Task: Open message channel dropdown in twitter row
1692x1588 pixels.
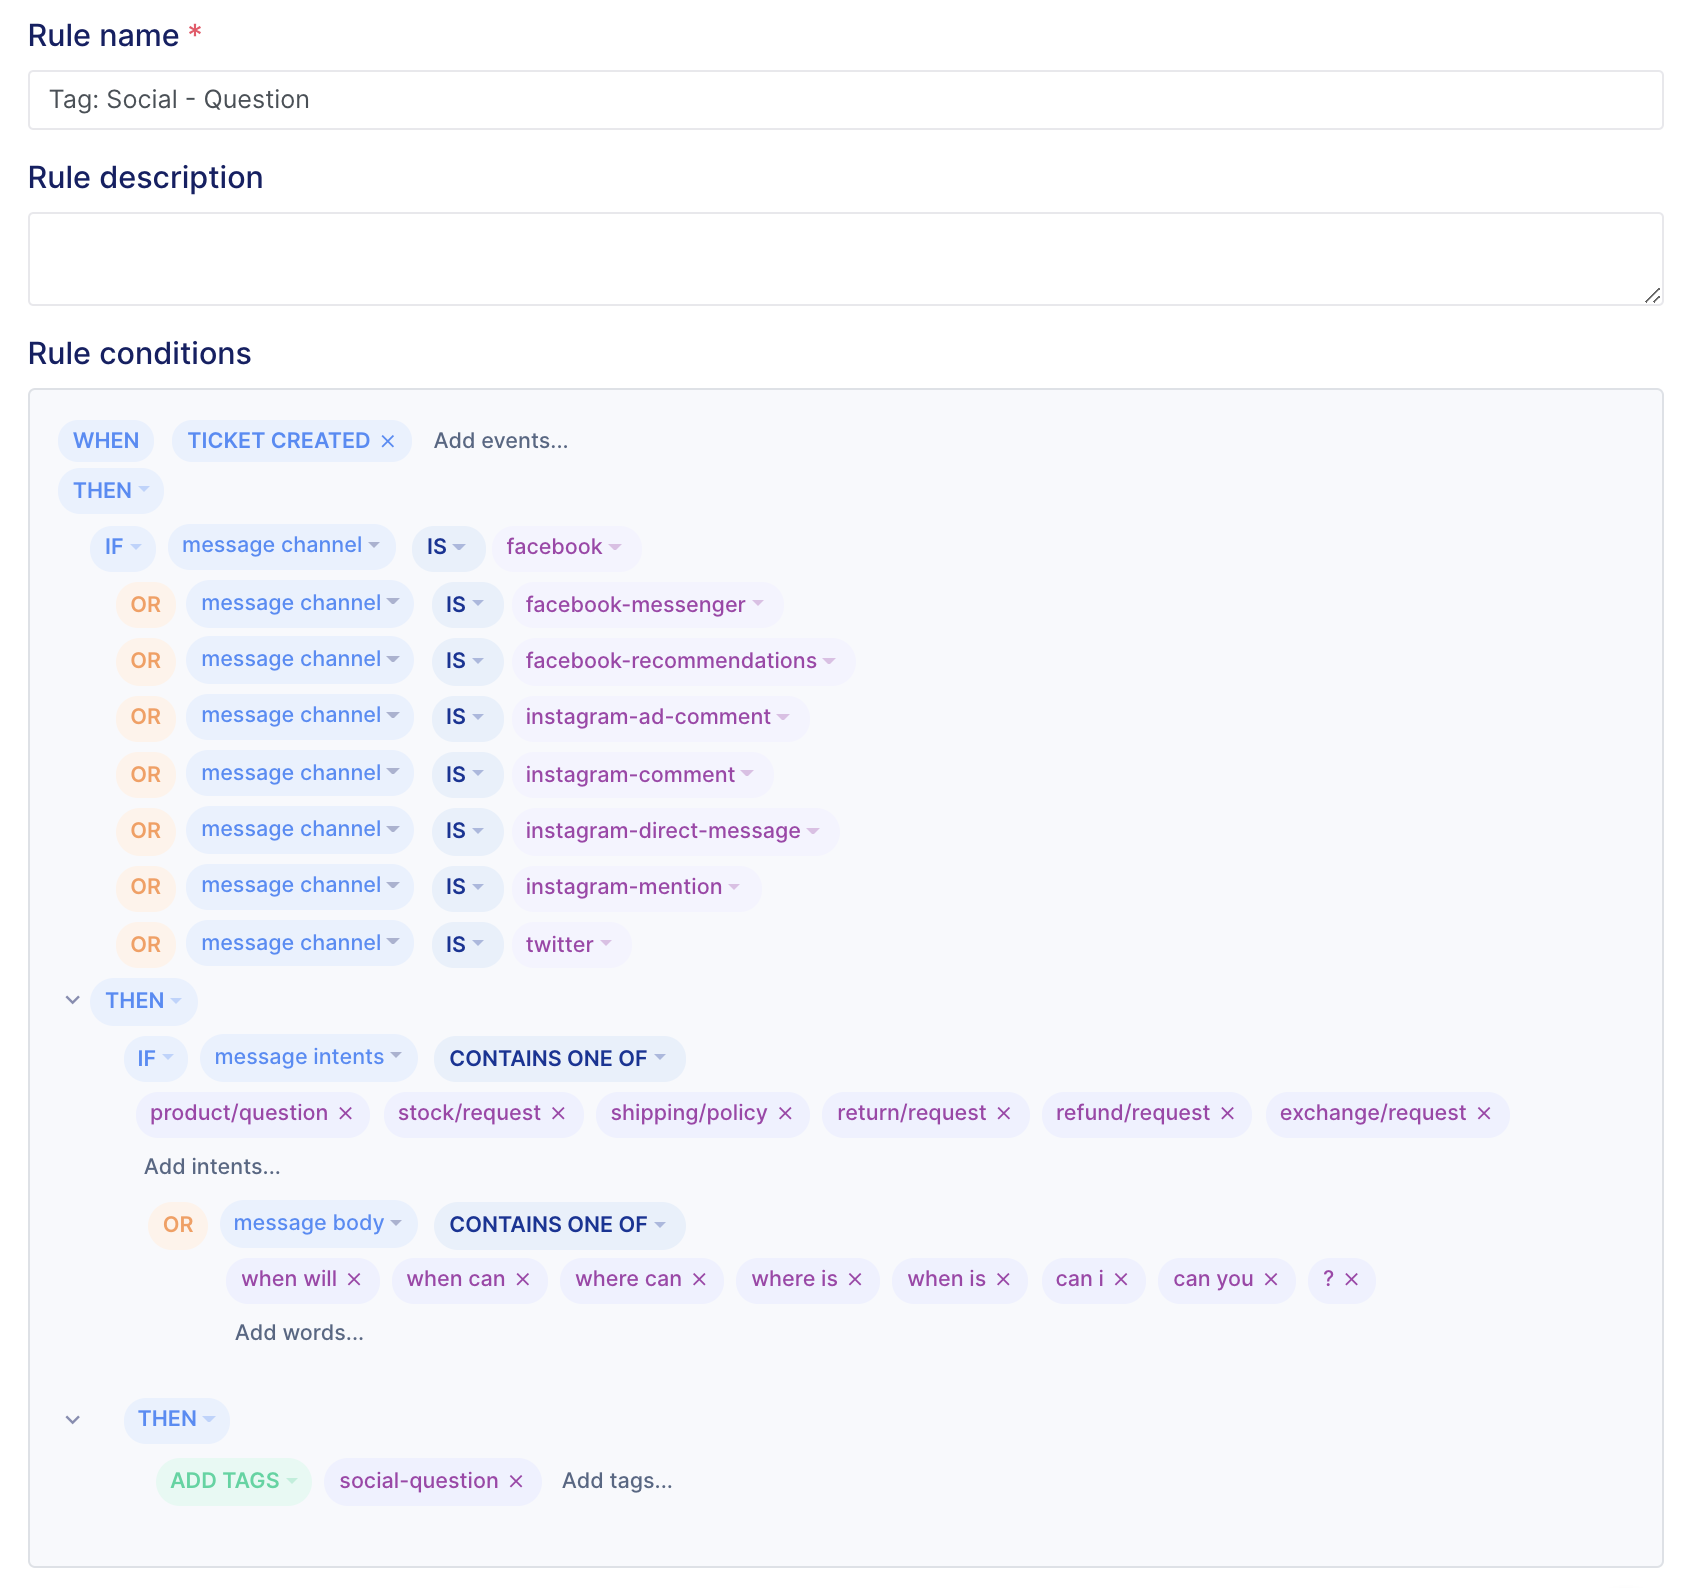Action: tap(300, 943)
